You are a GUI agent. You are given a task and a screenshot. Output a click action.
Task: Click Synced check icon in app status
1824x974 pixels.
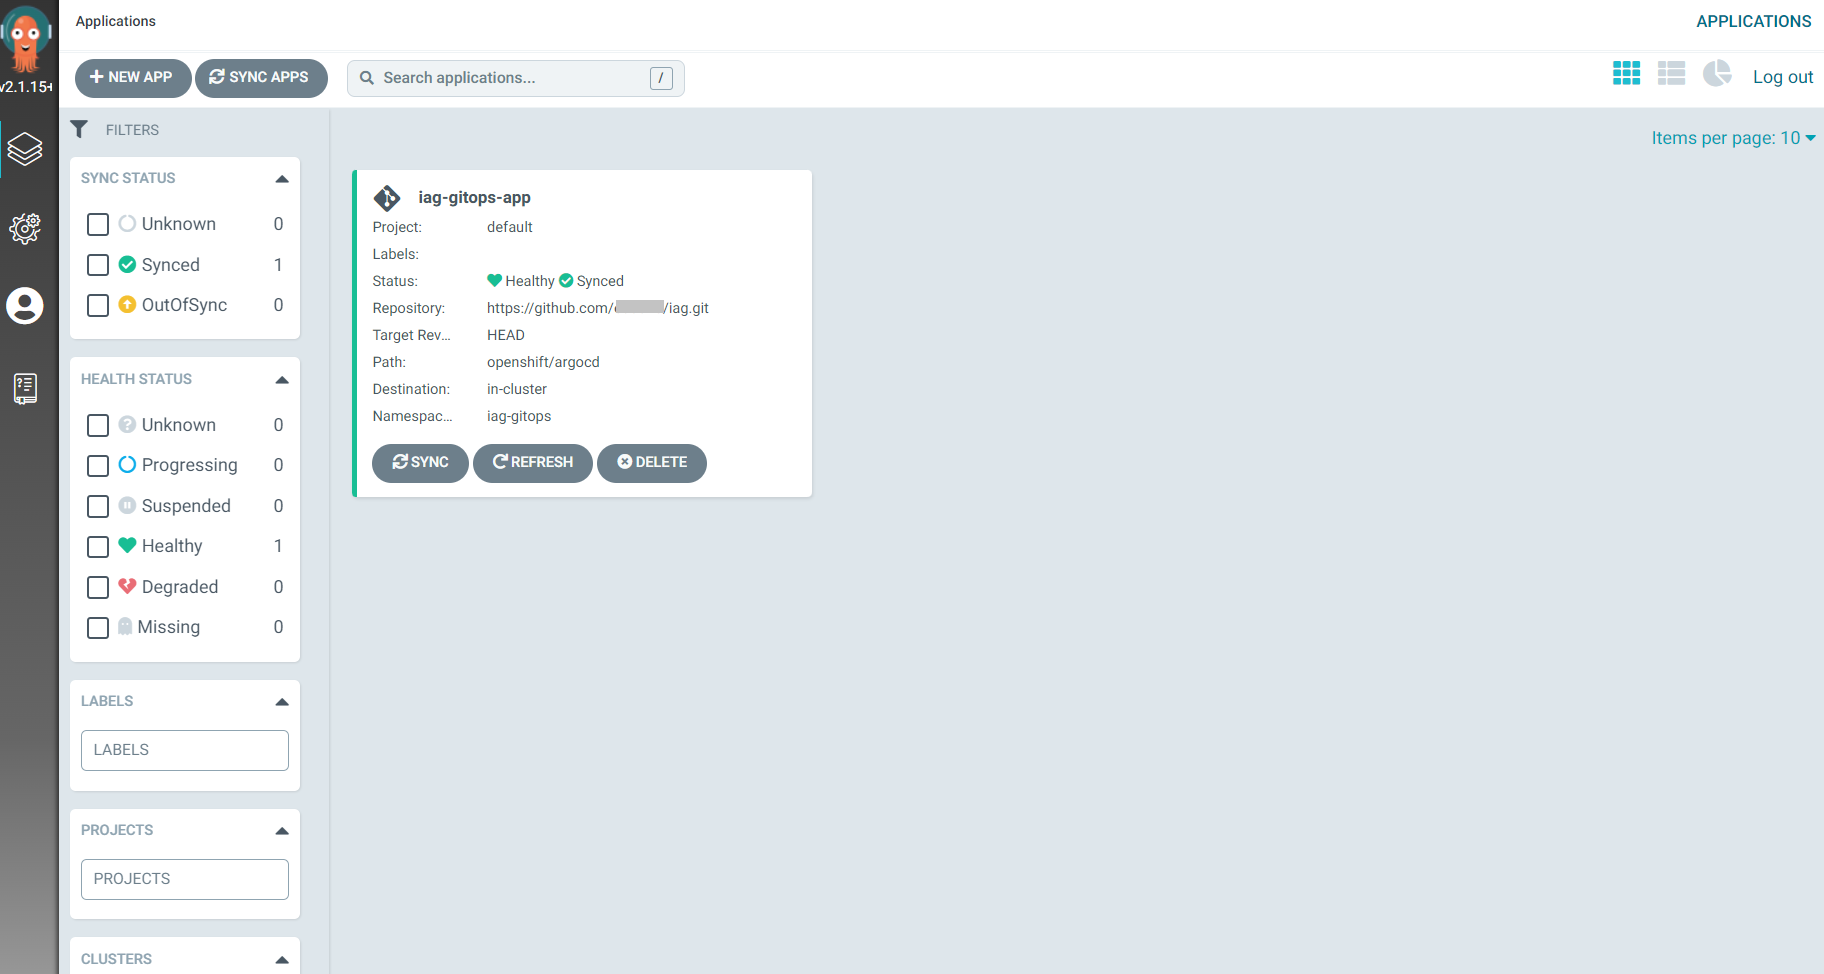(566, 280)
